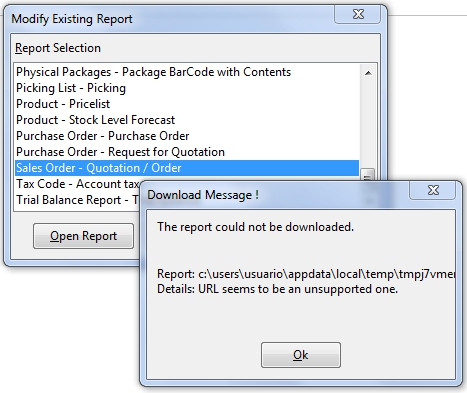Image resolution: width=467 pixels, height=393 pixels.
Task: Click 'Details: URL seems to be an unsupported one.'
Action: (x=277, y=289)
